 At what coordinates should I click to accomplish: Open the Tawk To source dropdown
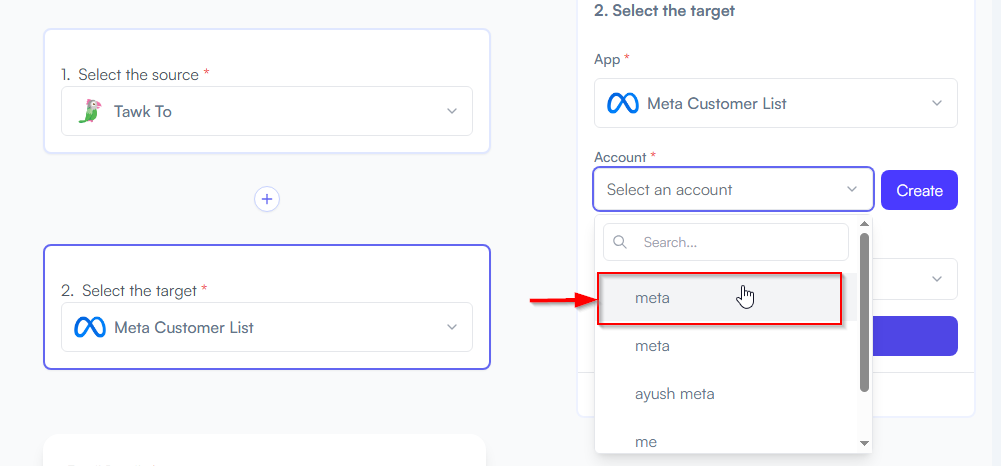coord(267,111)
